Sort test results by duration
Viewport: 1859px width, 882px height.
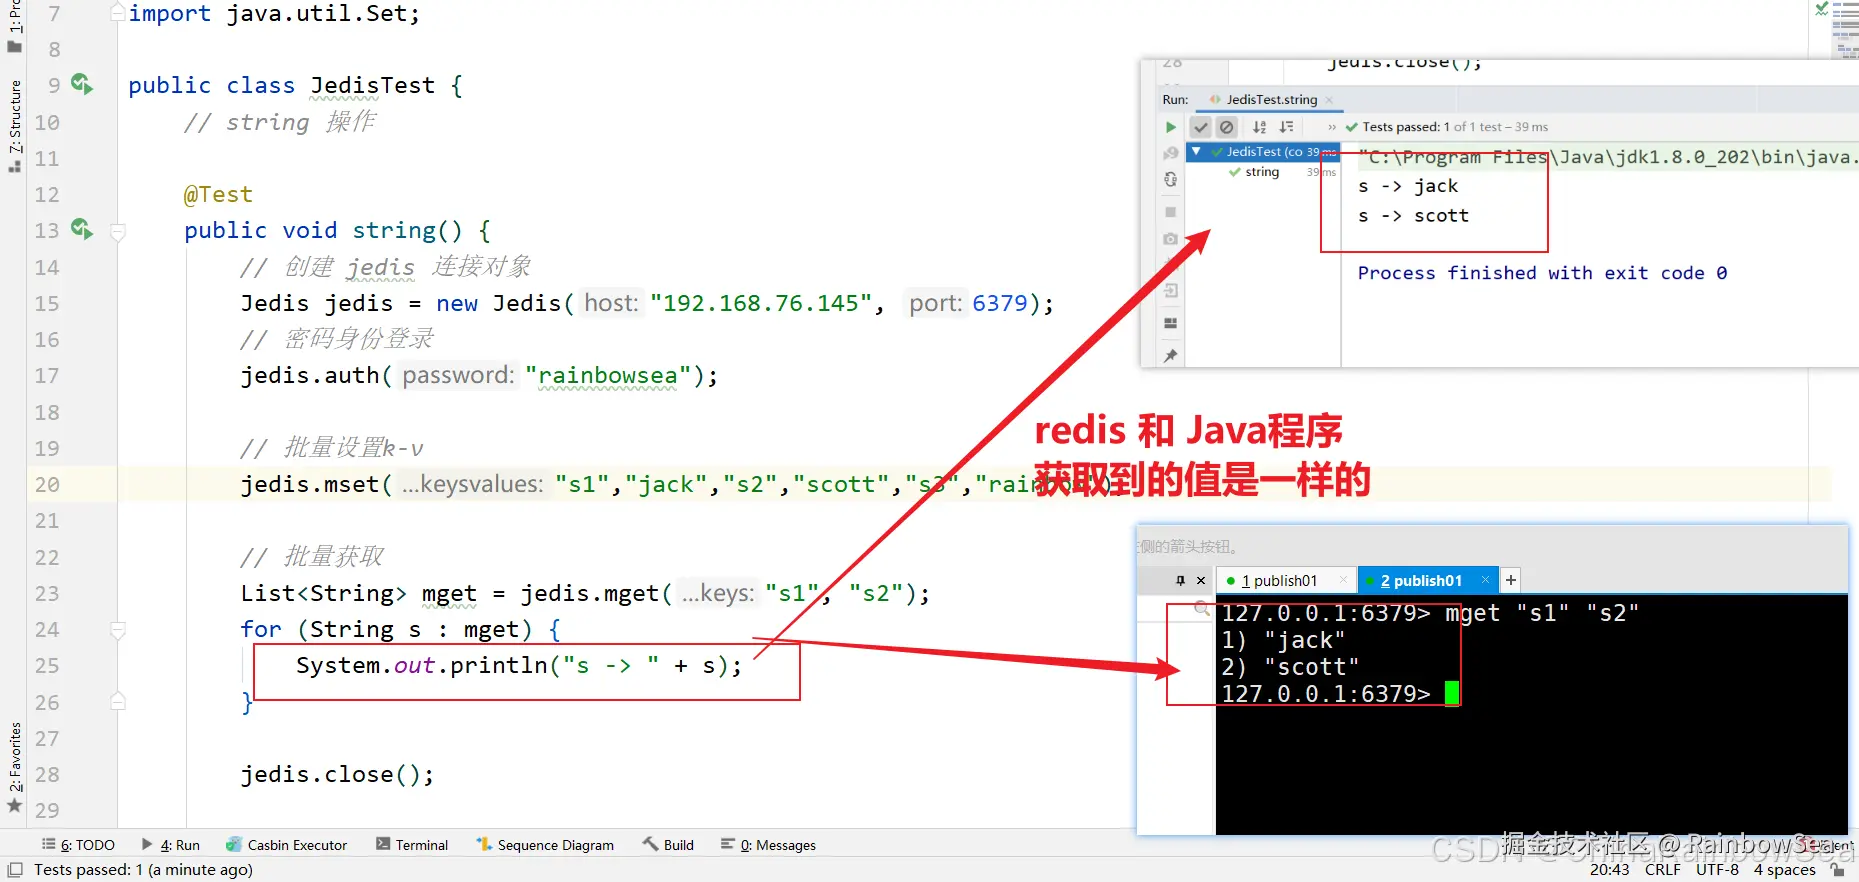coord(1286,127)
